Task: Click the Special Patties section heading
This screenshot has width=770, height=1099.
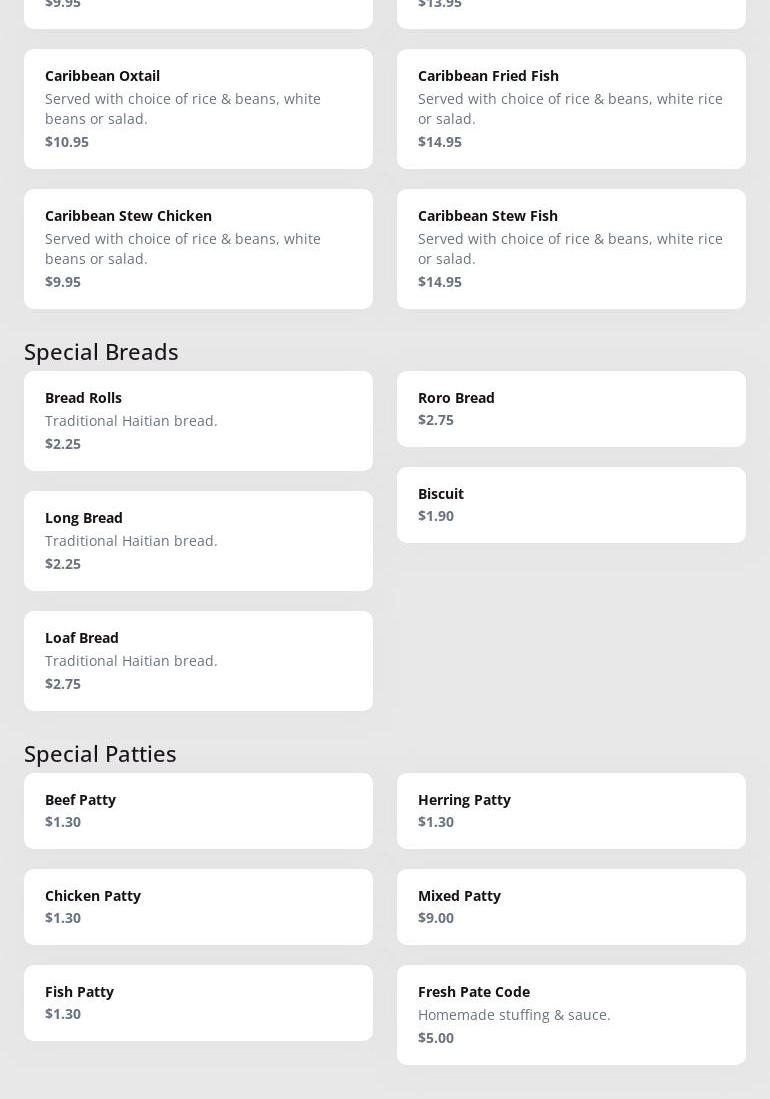Action: click(x=100, y=754)
